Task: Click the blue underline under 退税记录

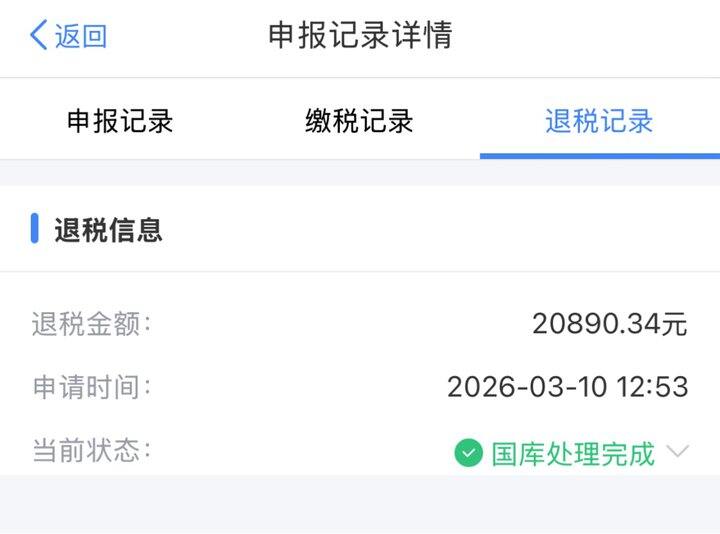Action: [x=599, y=155]
